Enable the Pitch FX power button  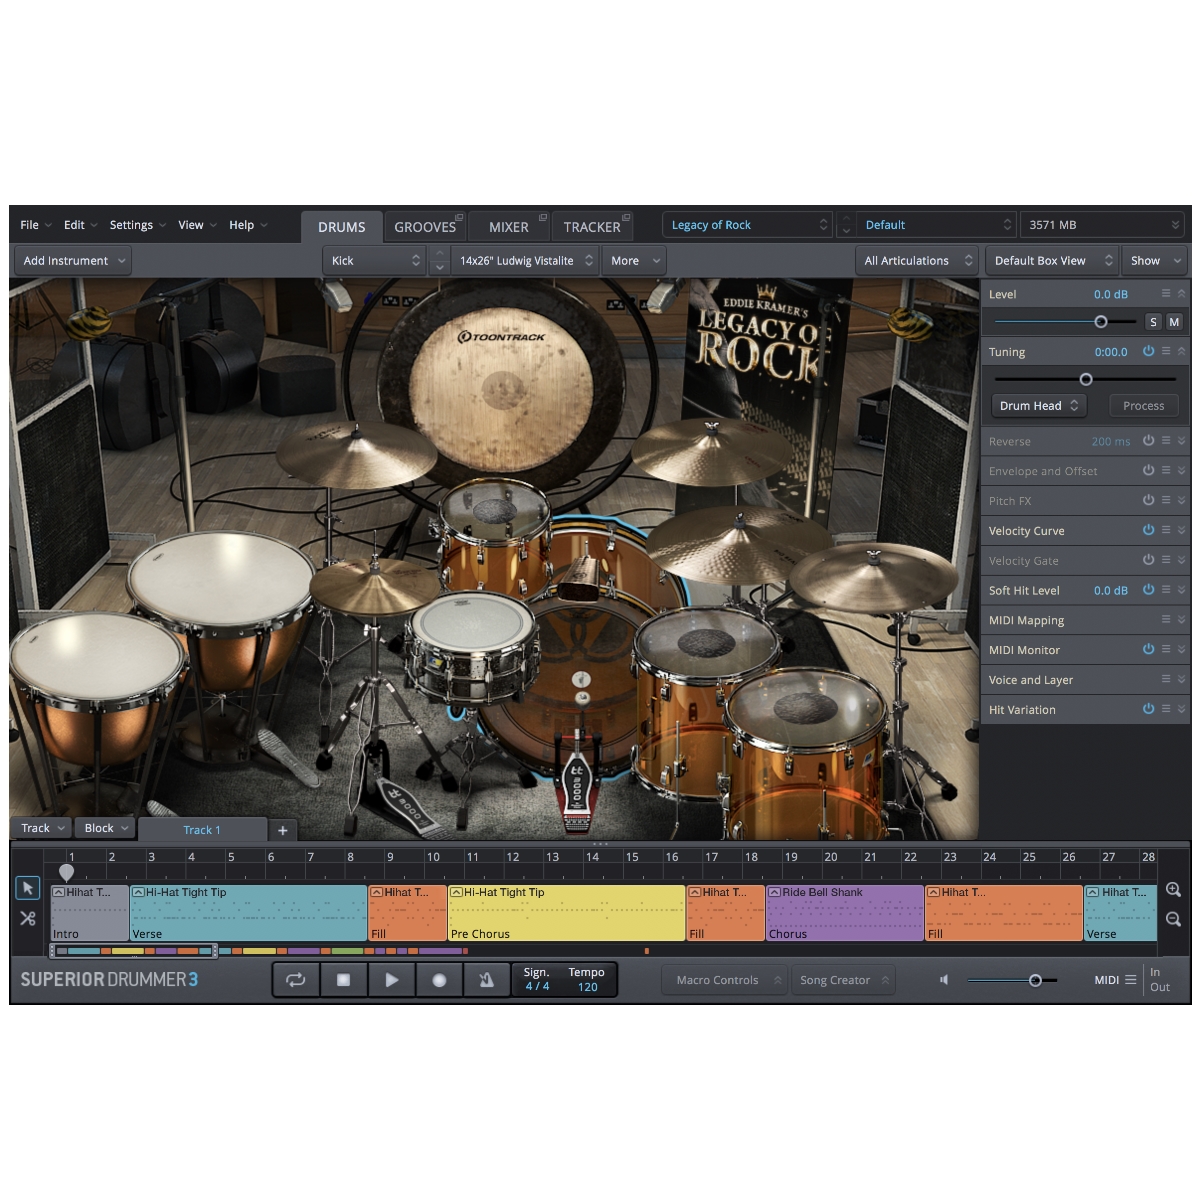point(1148,500)
